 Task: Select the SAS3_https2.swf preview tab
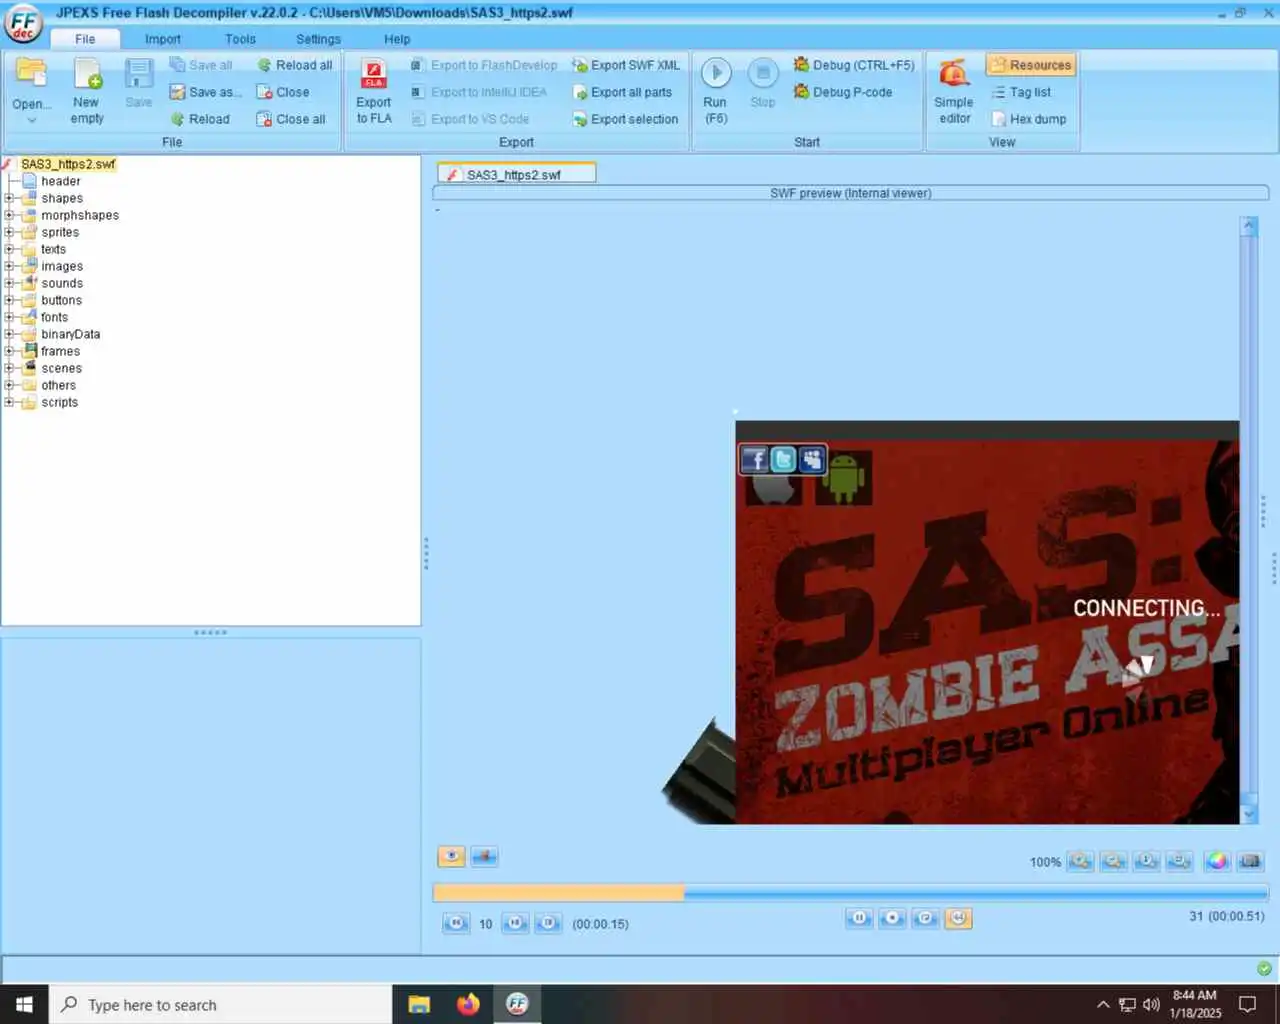coord(516,174)
